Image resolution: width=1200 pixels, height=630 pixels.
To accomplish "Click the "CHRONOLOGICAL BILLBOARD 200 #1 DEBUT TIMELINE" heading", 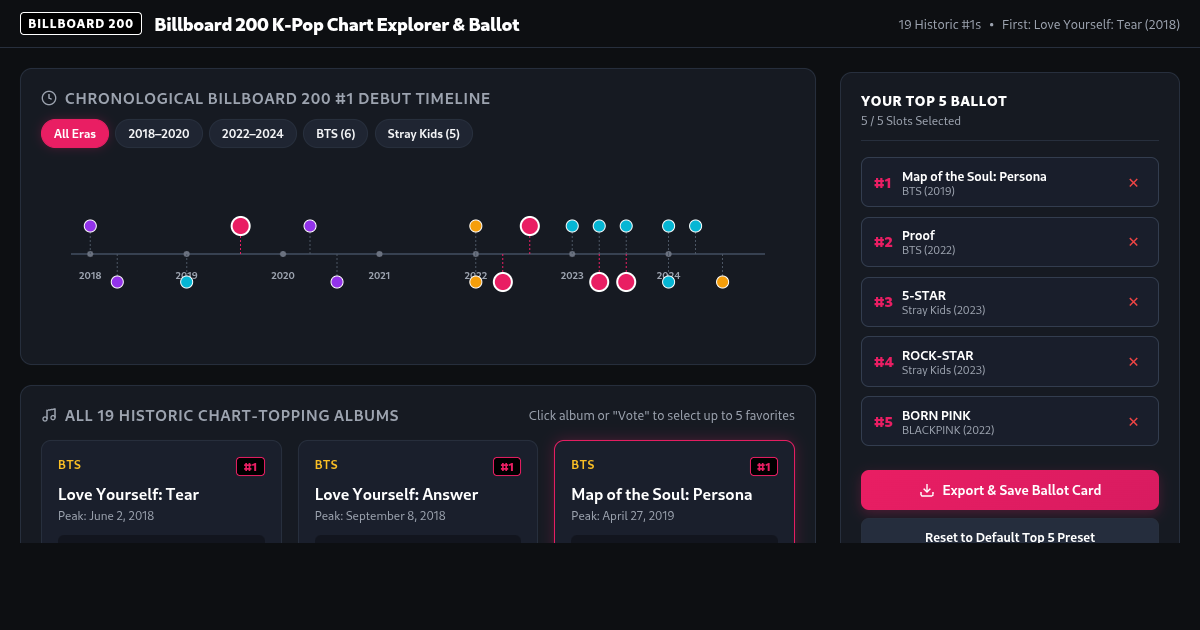I will coord(278,98).
